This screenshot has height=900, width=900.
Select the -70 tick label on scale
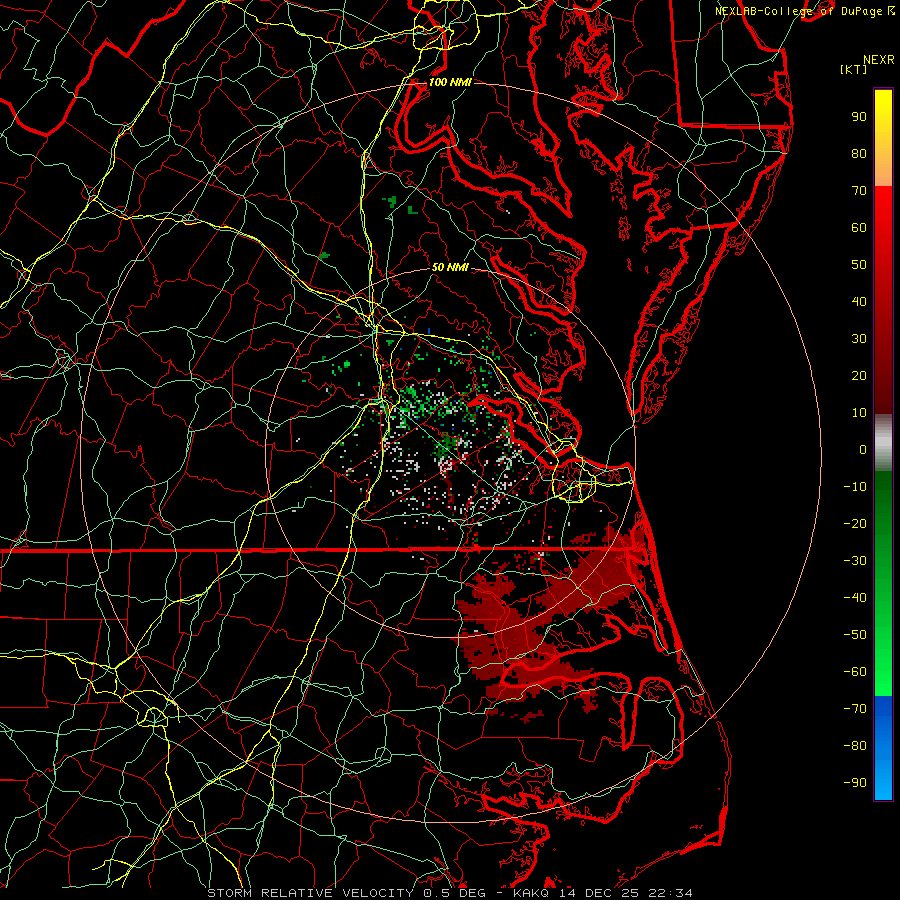point(855,709)
